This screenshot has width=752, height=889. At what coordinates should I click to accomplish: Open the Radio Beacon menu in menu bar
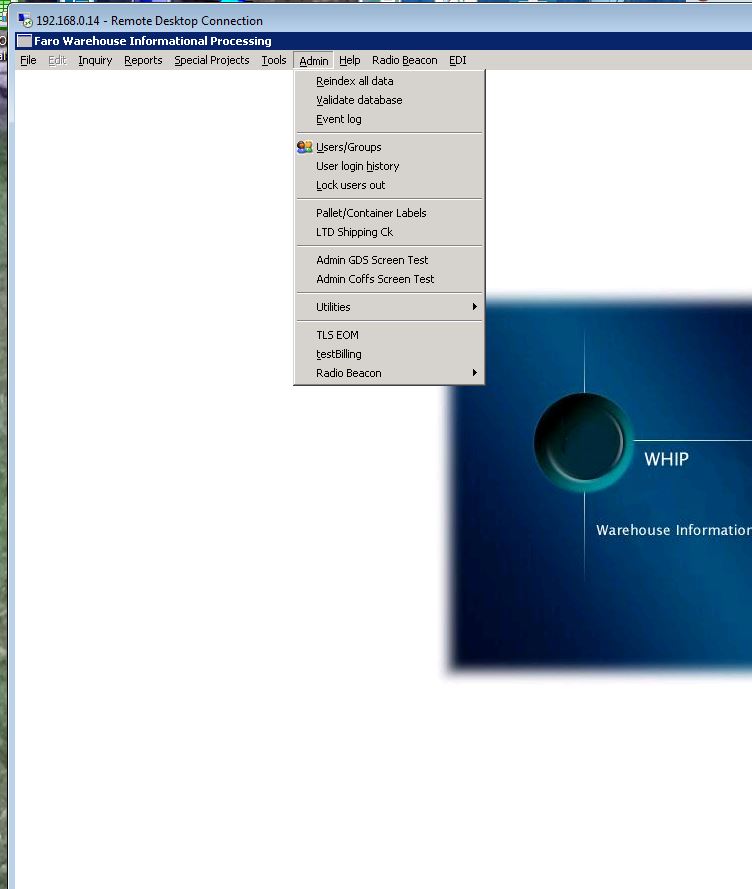coord(404,60)
